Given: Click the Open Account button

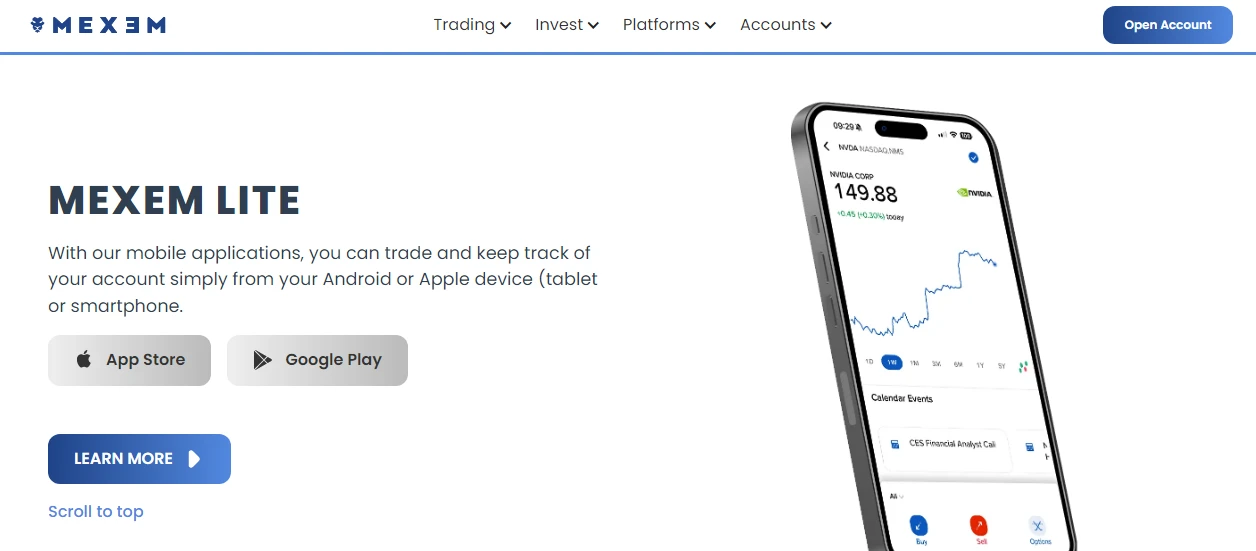Looking at the screenshot, I should coord(1167,25).
